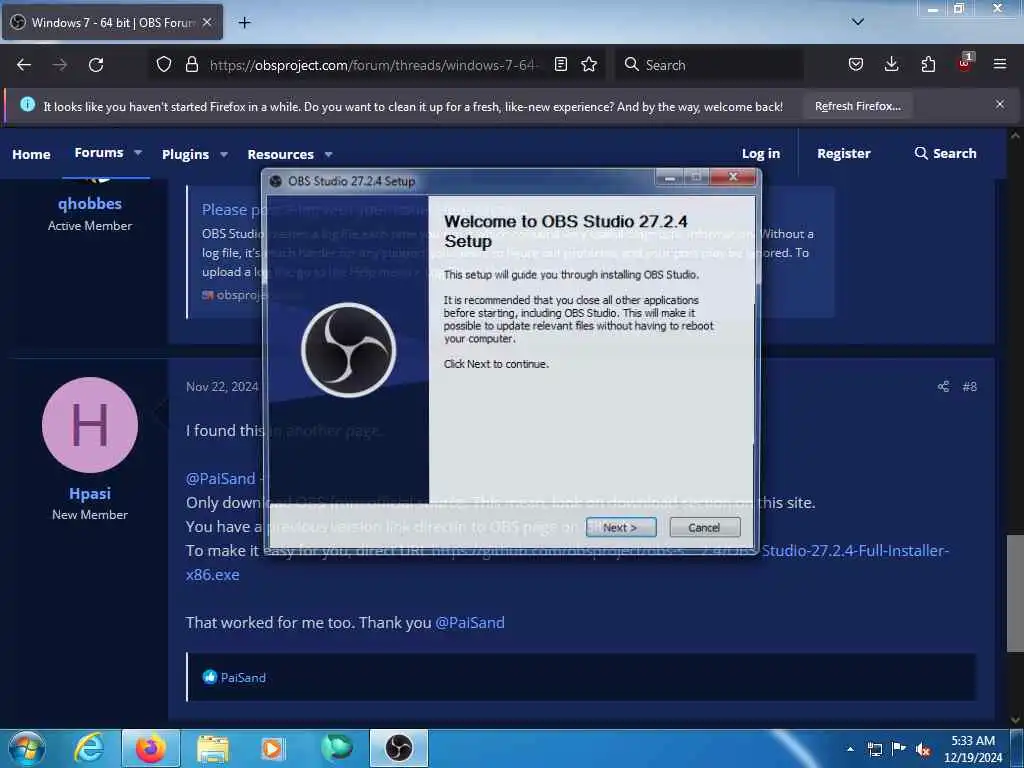Open the Plugins menu item
Viewport: 1024px width, 768px height.
tap(185, 154)
